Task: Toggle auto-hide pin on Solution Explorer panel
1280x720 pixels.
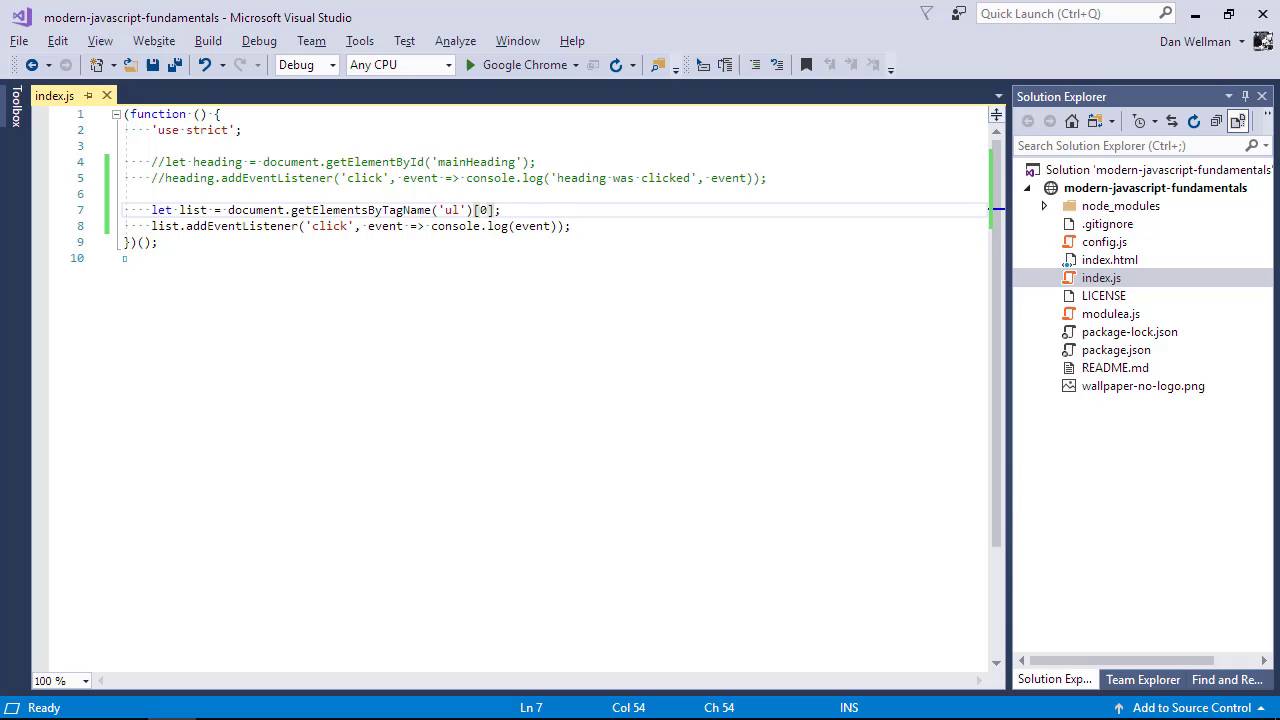Action: pos(1245,96)
